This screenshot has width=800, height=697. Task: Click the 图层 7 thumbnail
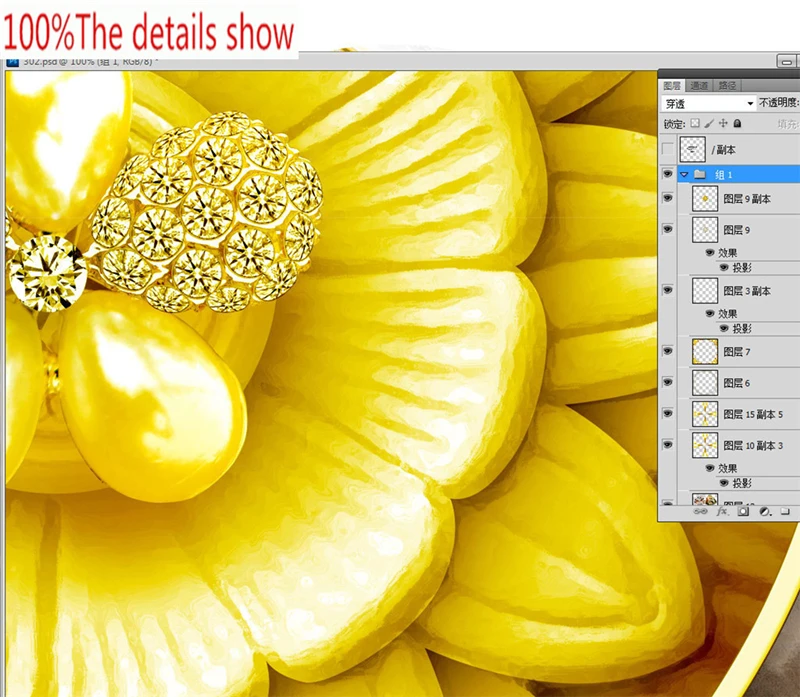705,352
